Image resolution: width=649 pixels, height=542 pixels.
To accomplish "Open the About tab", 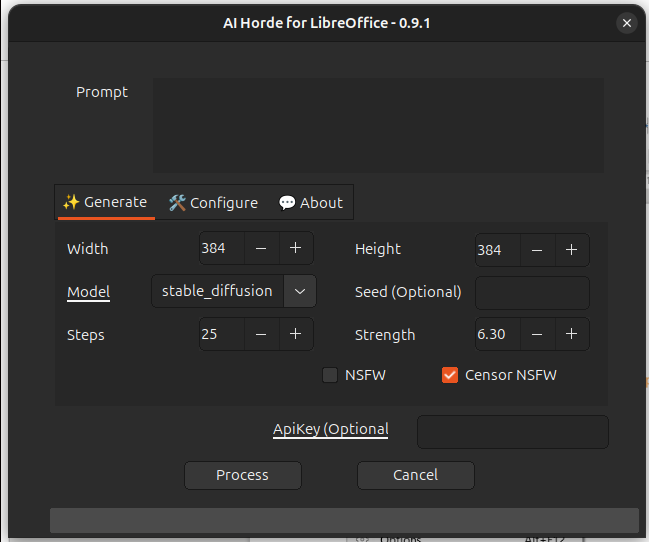I will [310, 203].
